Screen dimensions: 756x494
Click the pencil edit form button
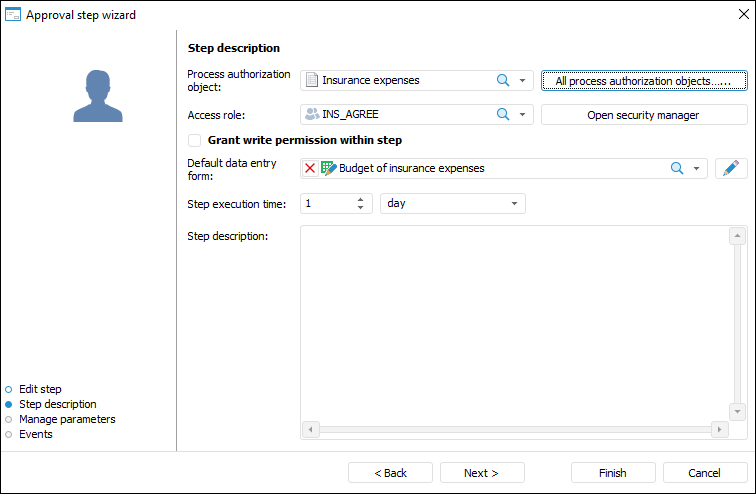coord(732,168)
